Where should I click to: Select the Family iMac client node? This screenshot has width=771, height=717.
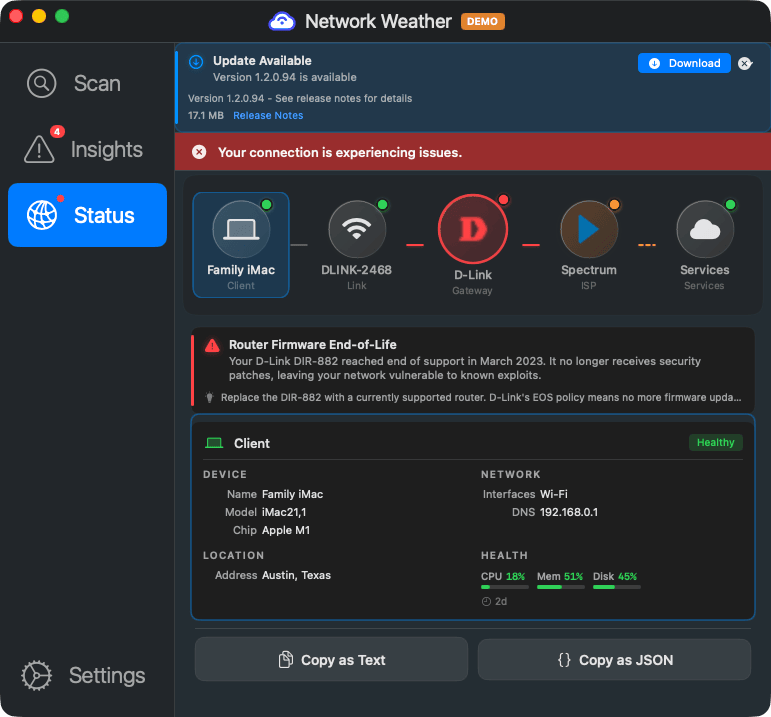pyautogui.click(x=241, y=245)
